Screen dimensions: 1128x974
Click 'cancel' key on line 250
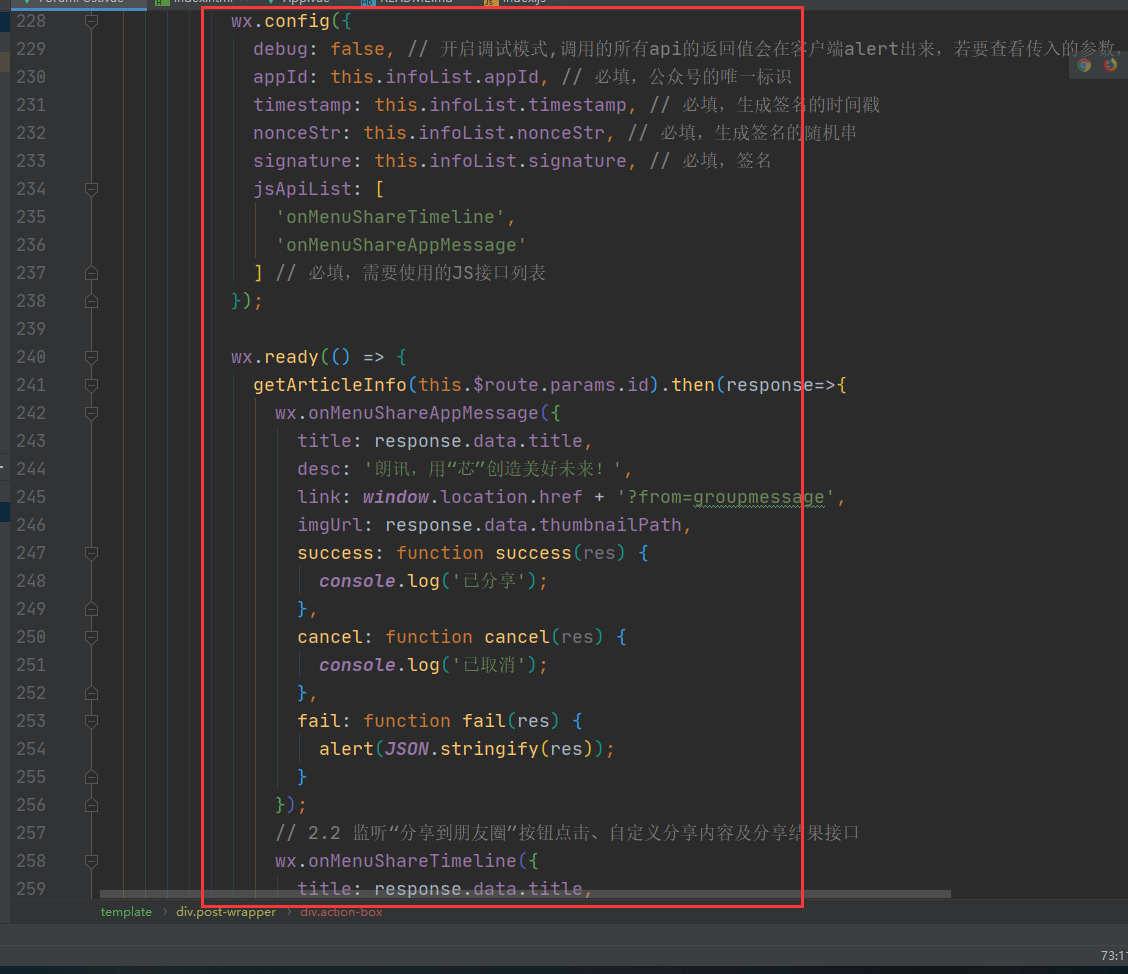[330, 637]
